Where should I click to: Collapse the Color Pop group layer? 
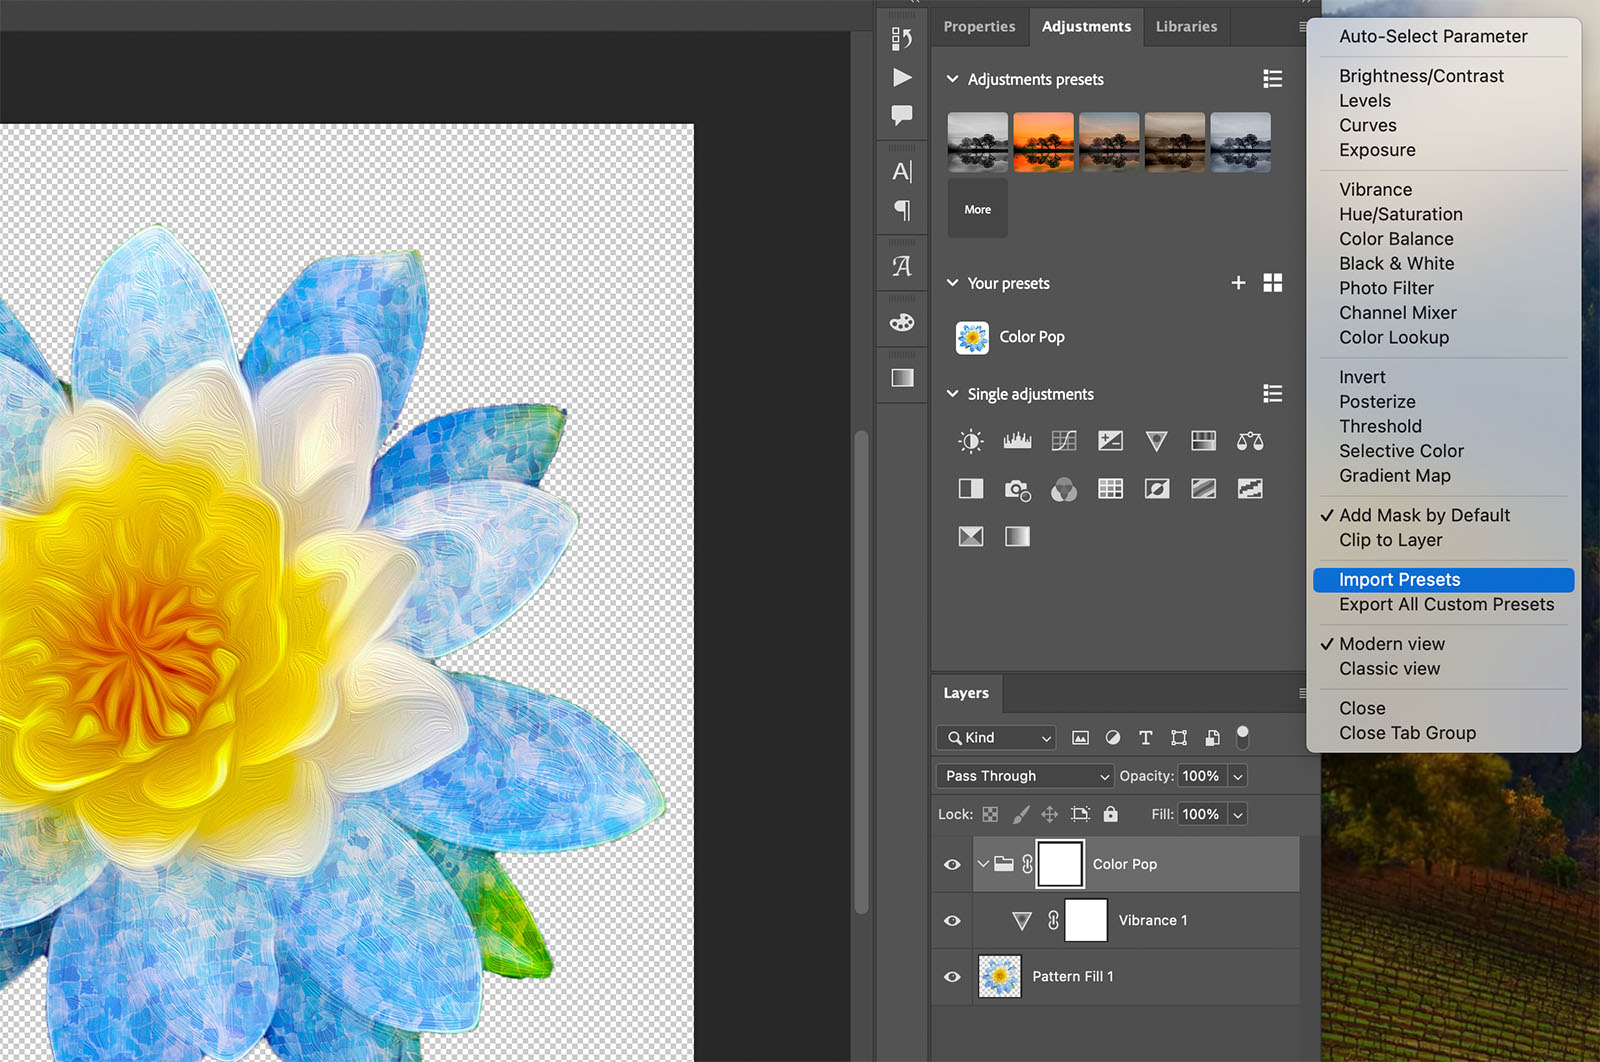click(984, 864)
